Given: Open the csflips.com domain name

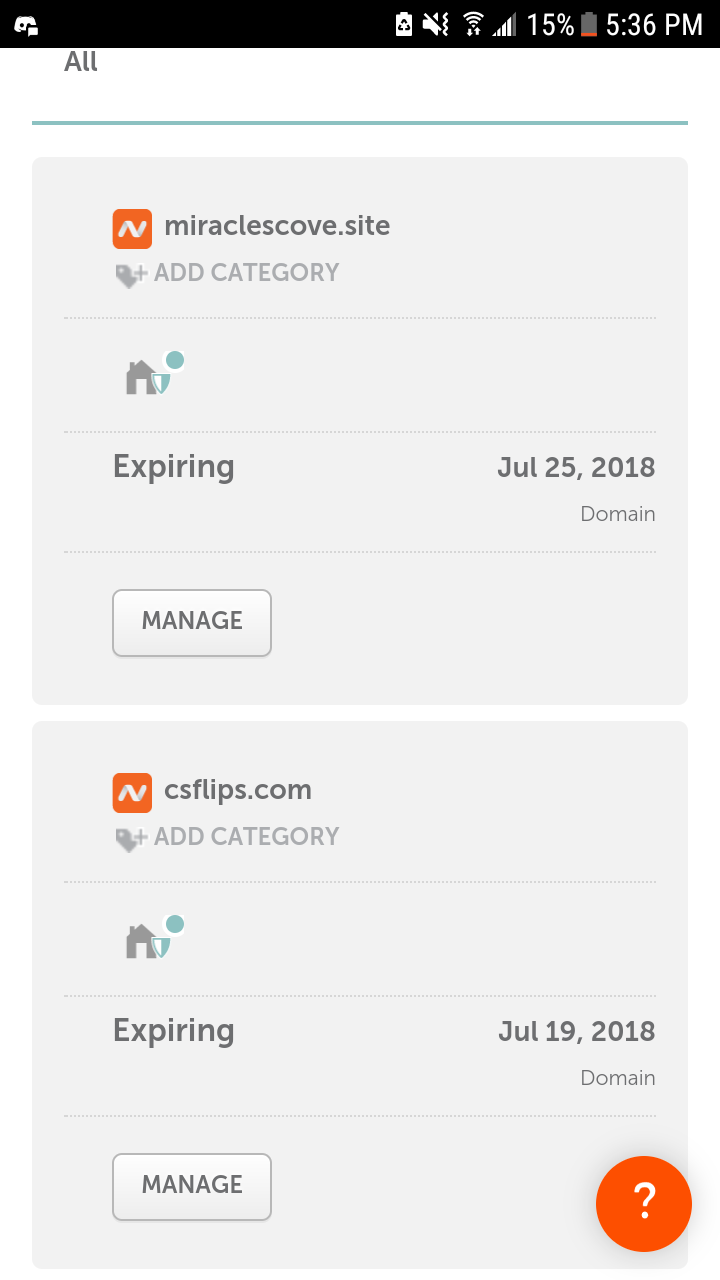Looking at the screenshot, I should pos(238,791).
